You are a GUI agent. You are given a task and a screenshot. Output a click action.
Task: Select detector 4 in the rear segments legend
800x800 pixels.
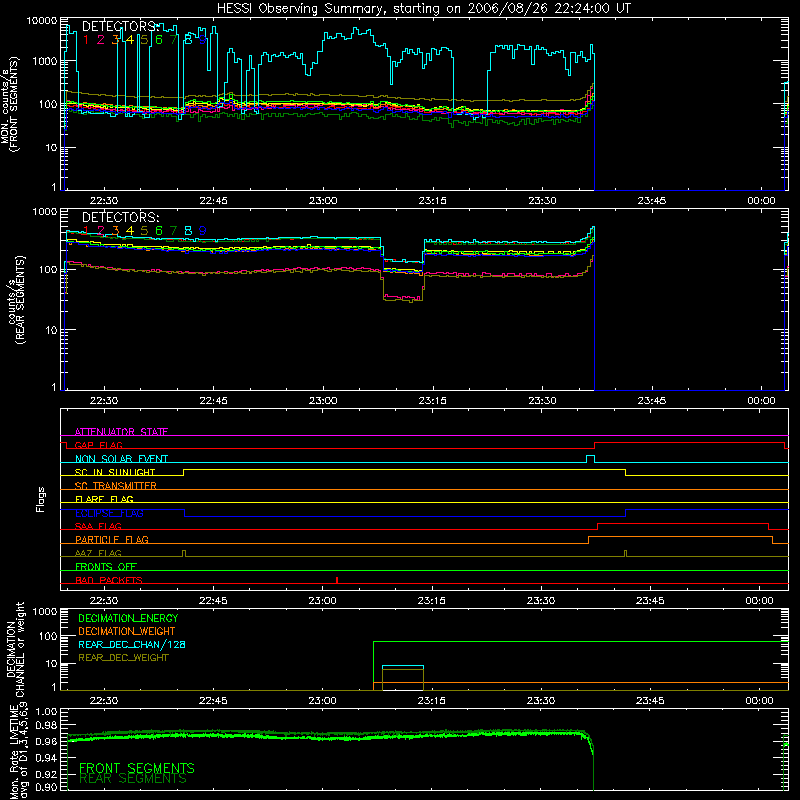(x=130, y=231)
